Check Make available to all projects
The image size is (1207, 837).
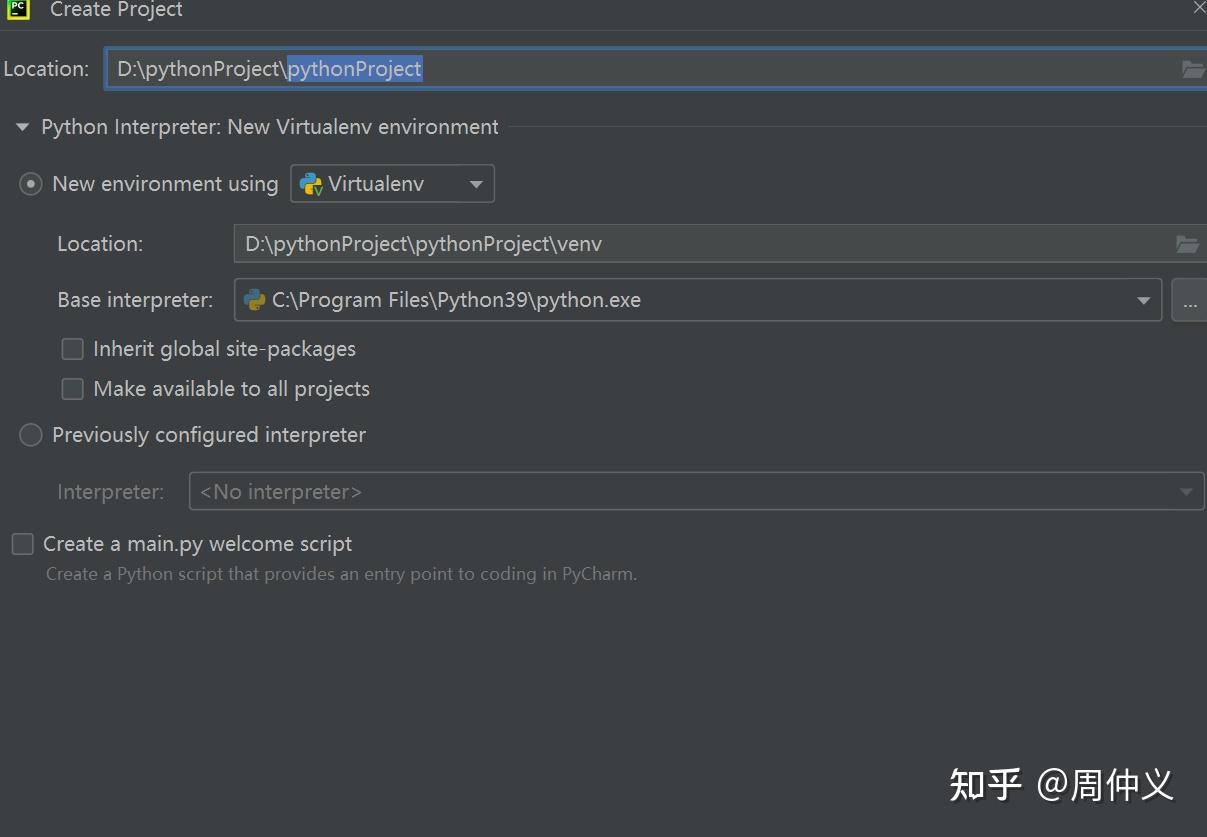pos(72,389)
